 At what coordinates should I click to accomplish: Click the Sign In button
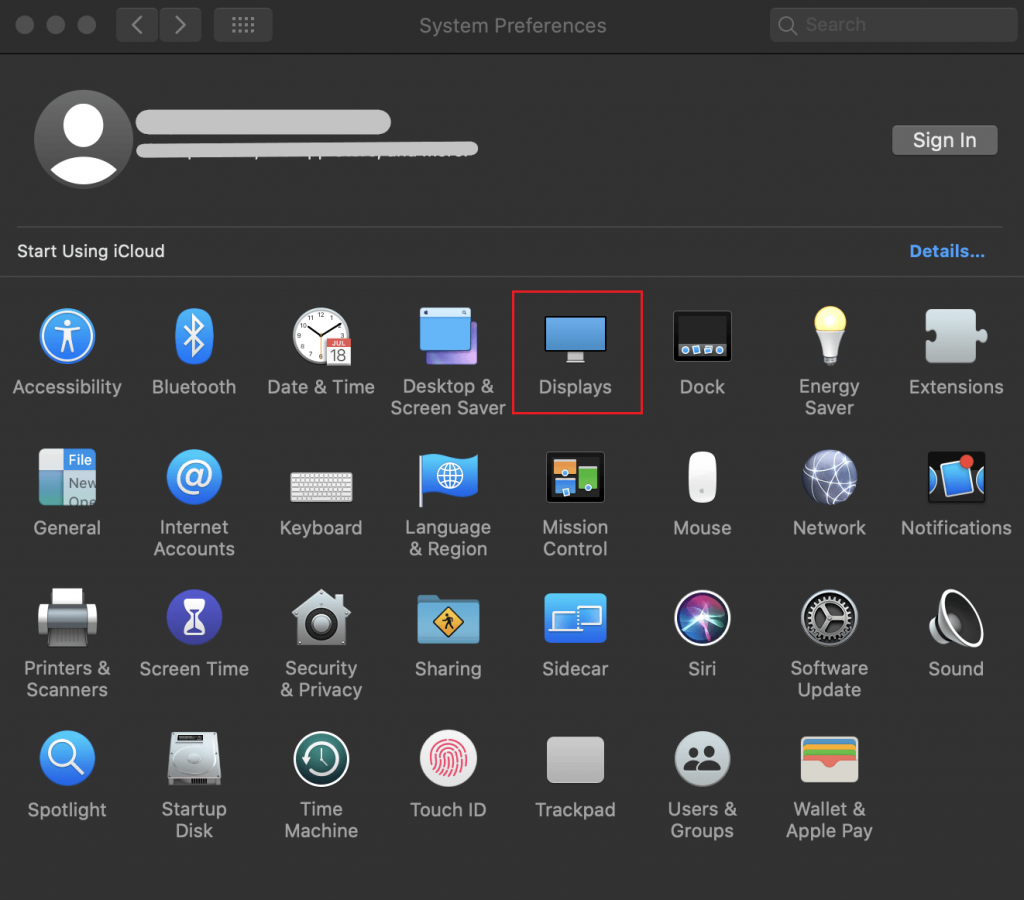(944, 140)
